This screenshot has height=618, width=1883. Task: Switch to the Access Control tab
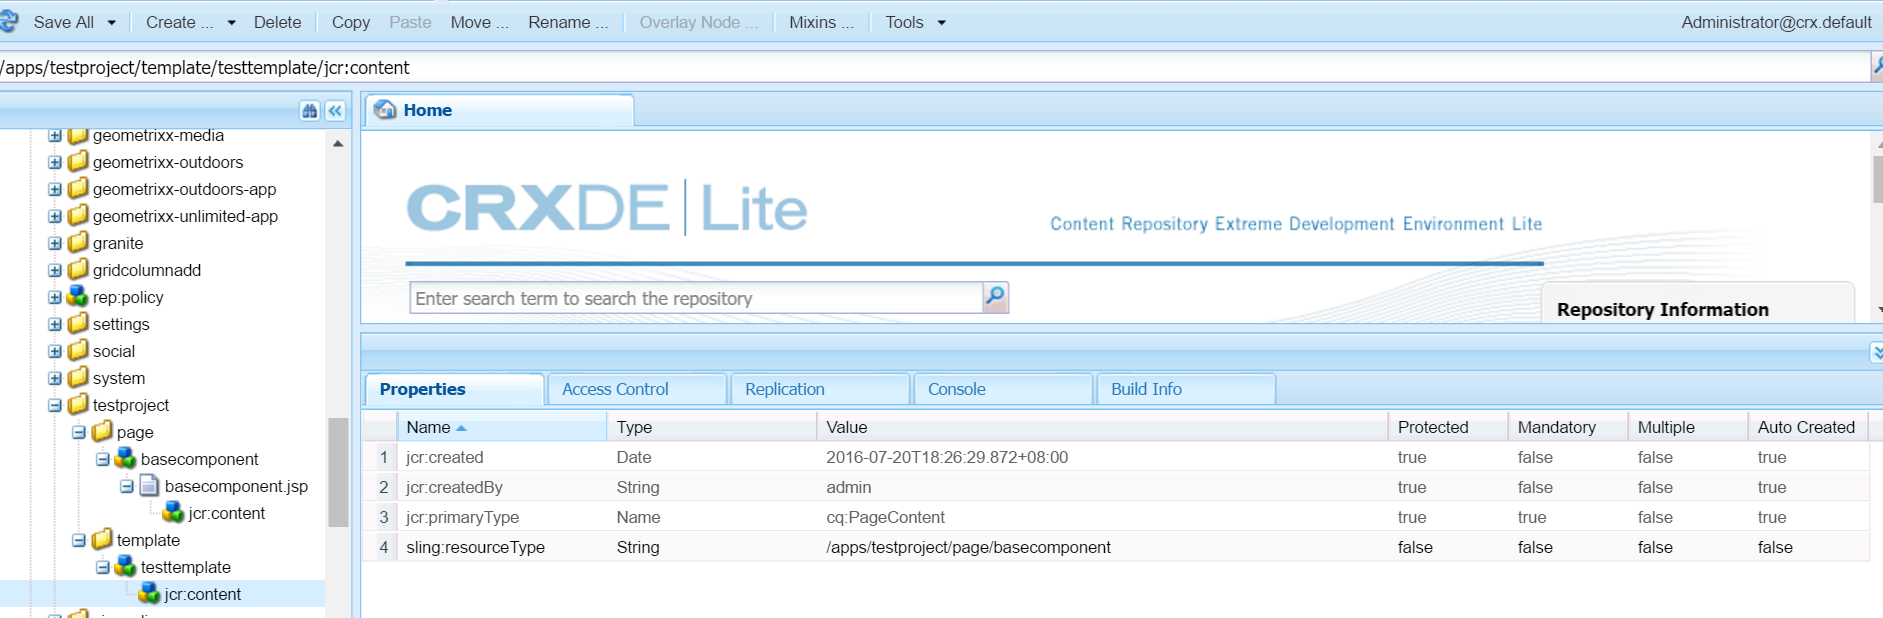point(637,389)
